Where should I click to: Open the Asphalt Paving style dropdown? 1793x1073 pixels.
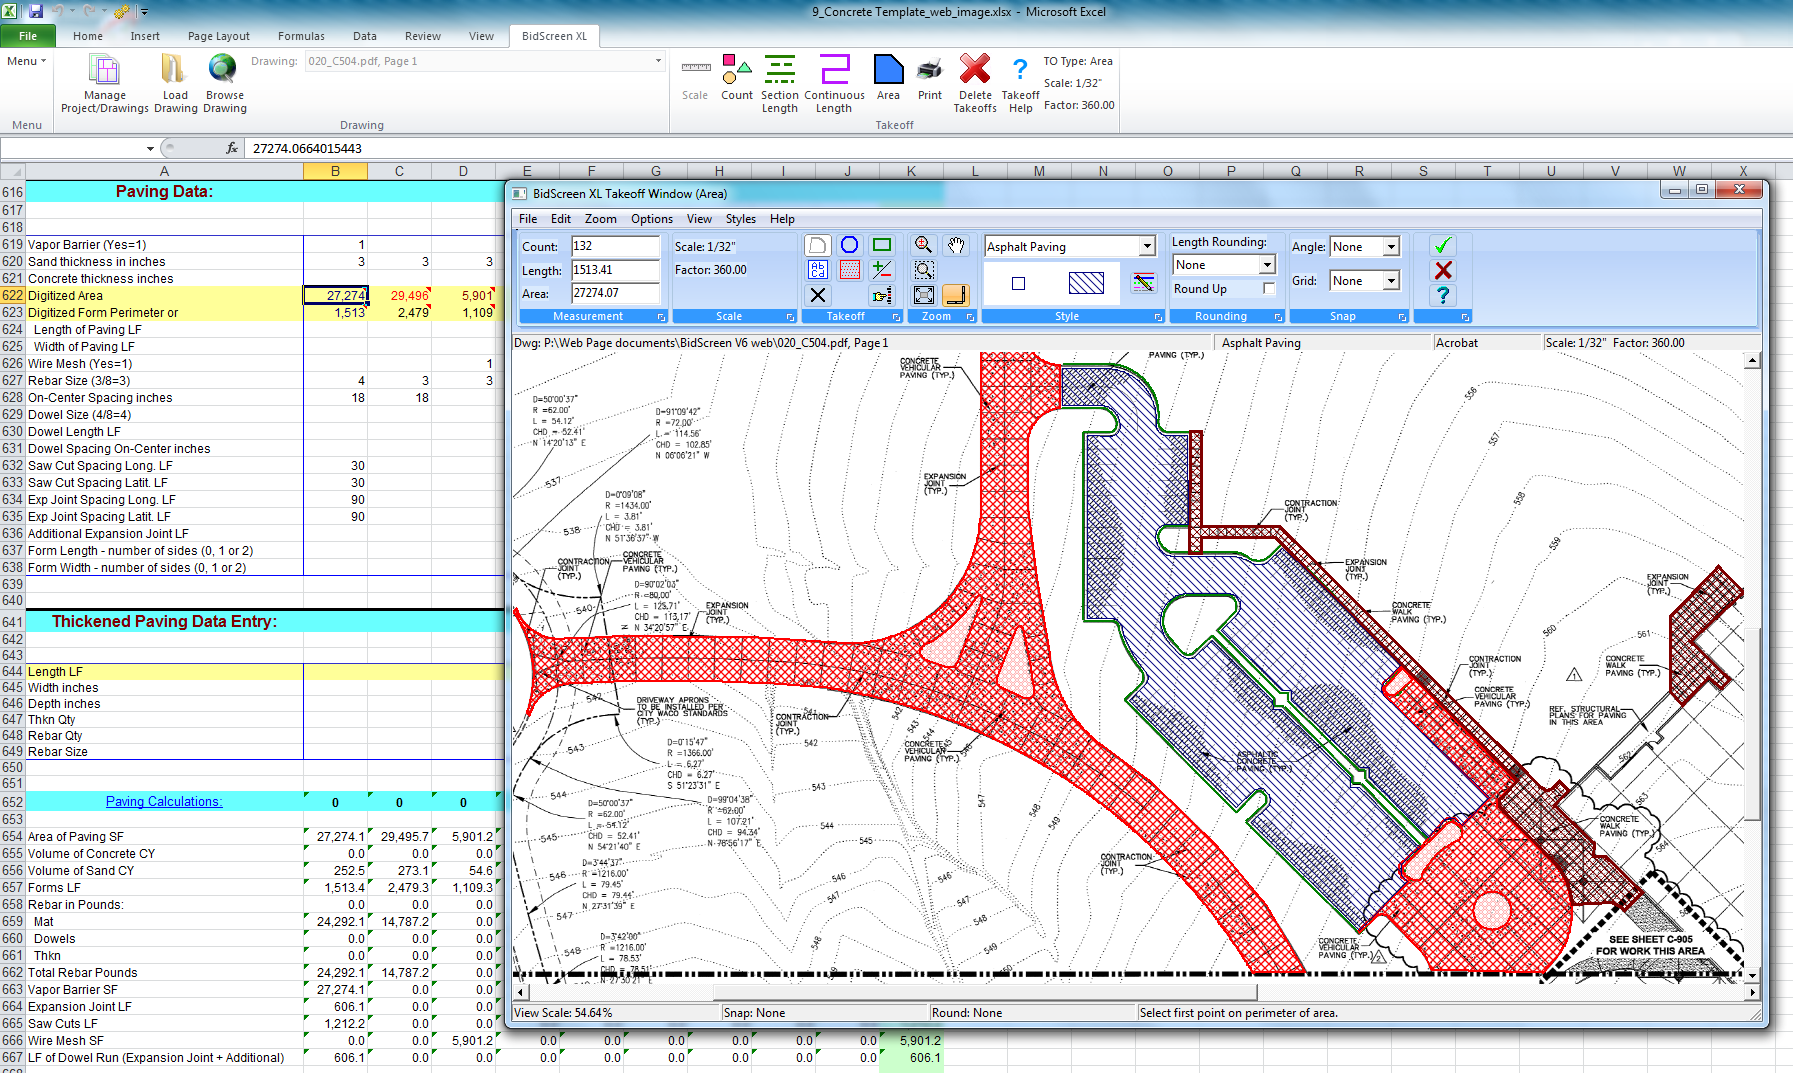1146,246
